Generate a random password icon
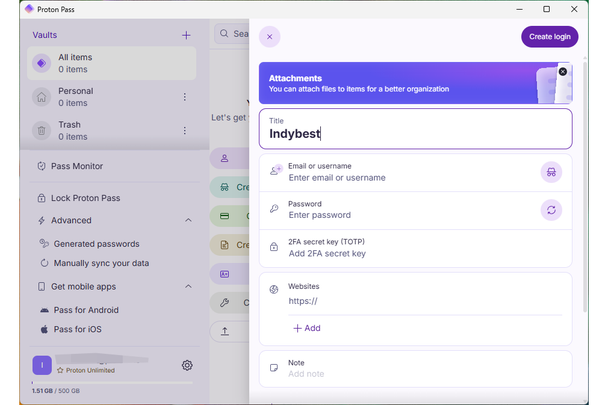Image resolution: width=608 pixels, height=405 pixels. pos(550,210)
